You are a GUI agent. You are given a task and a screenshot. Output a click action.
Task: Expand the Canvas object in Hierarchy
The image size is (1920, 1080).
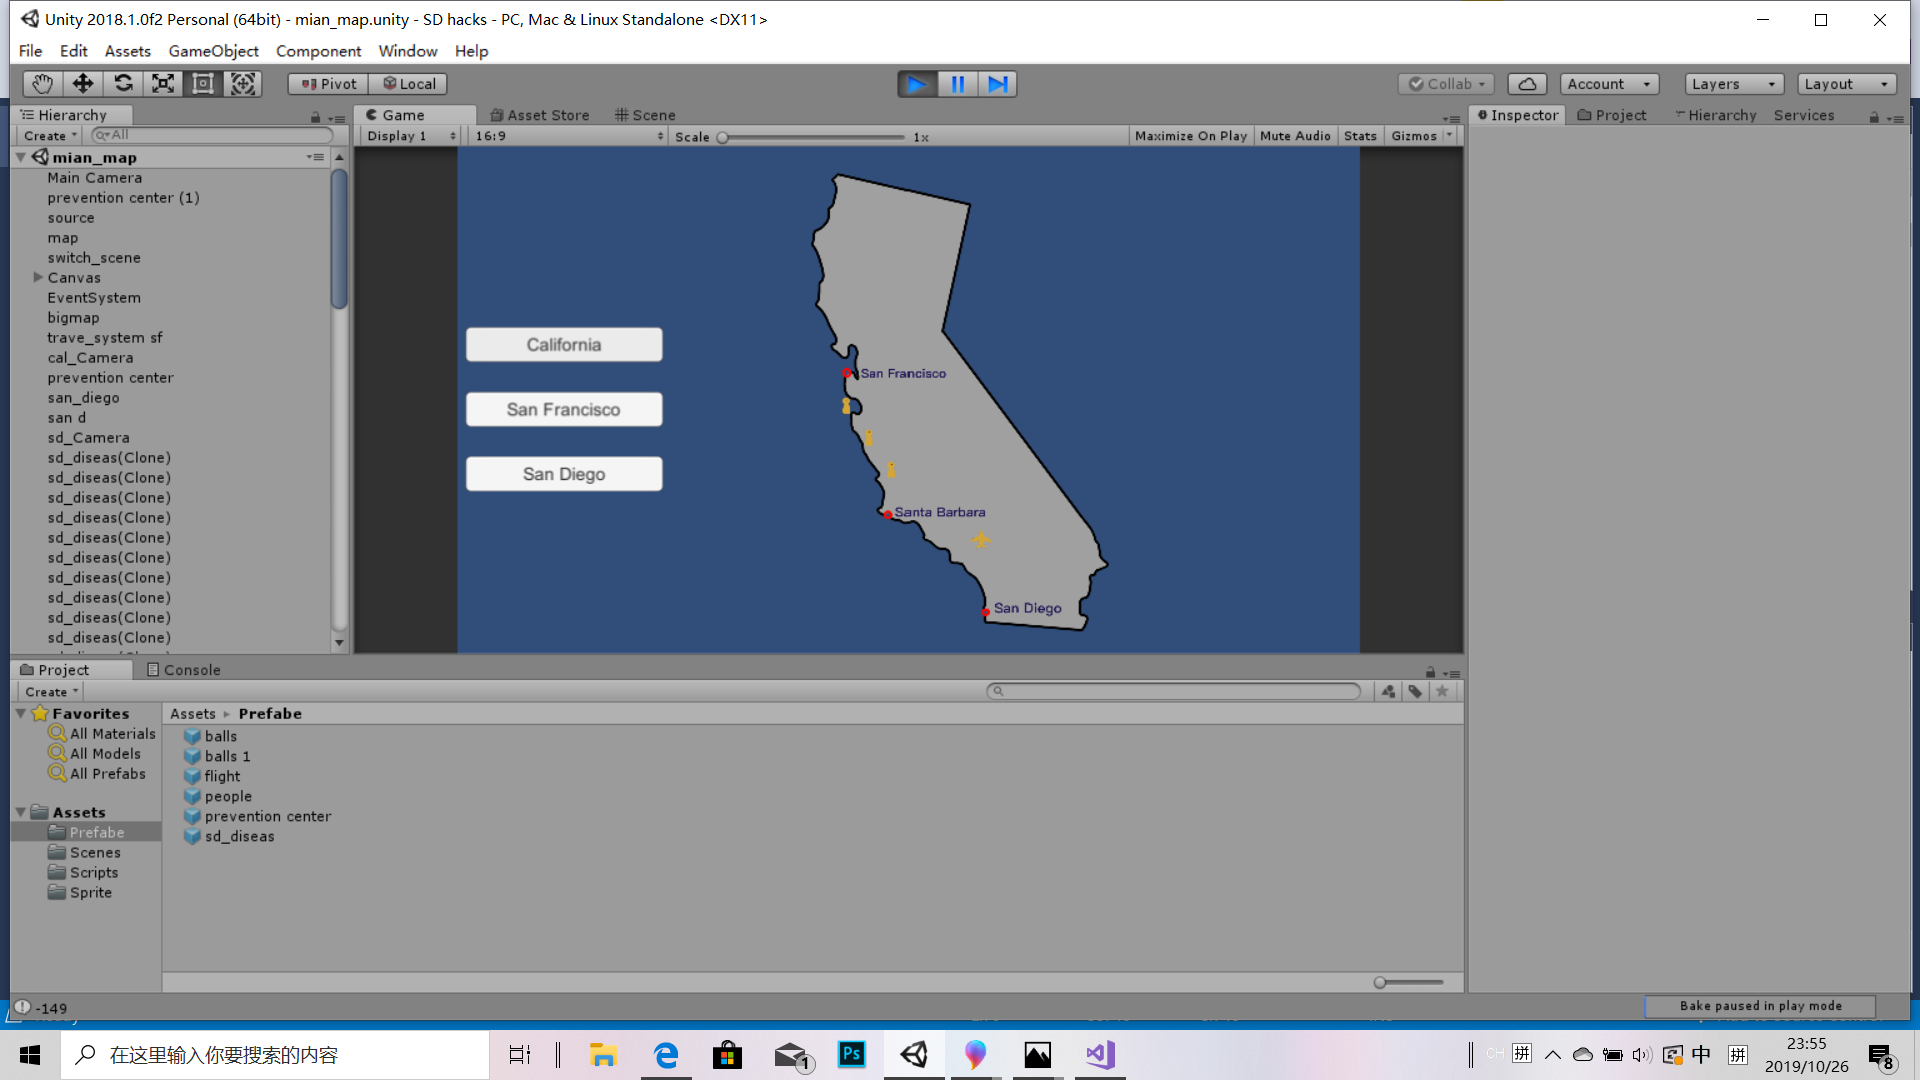(x=38, y=277)
